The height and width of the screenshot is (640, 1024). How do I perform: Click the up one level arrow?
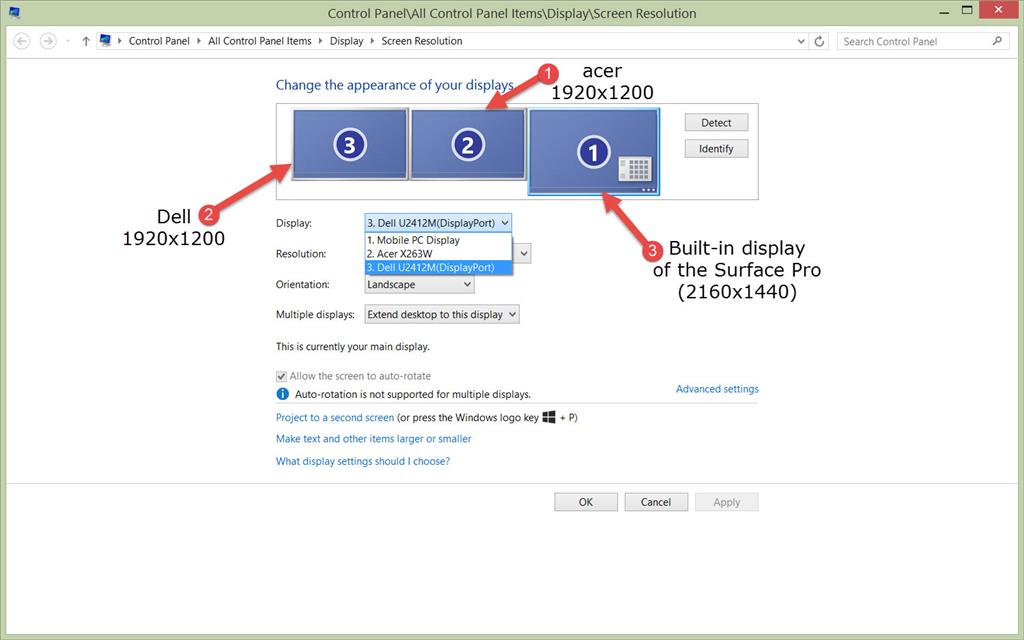[x=85, y=40]
